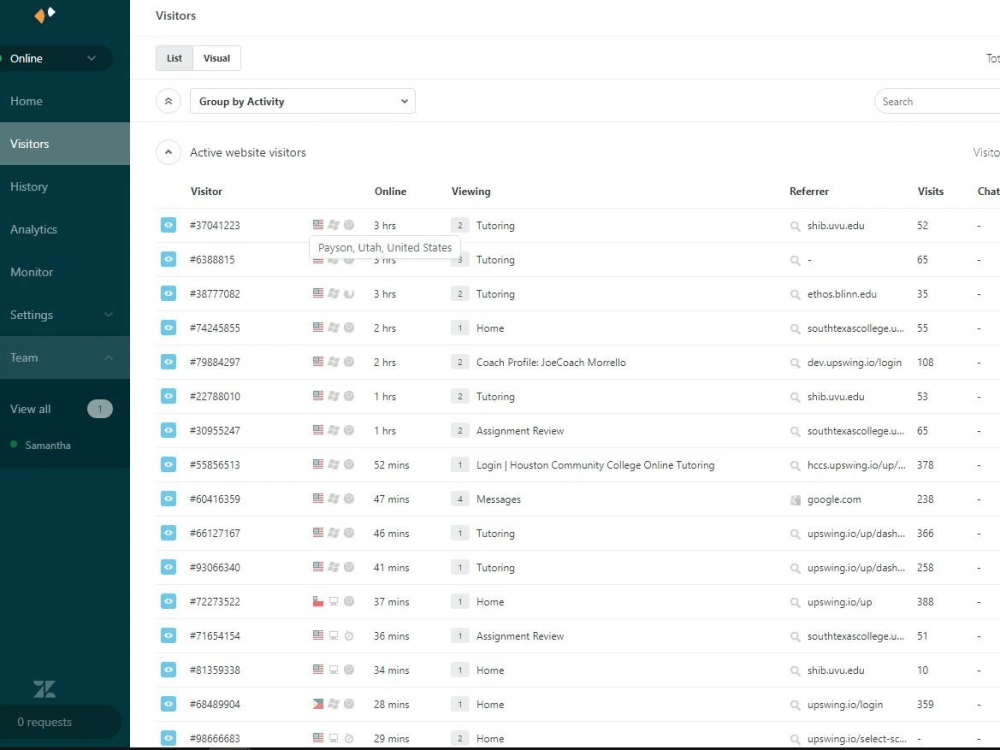Click the eye icon for visitor #79884297

click(x=168, y=362)
